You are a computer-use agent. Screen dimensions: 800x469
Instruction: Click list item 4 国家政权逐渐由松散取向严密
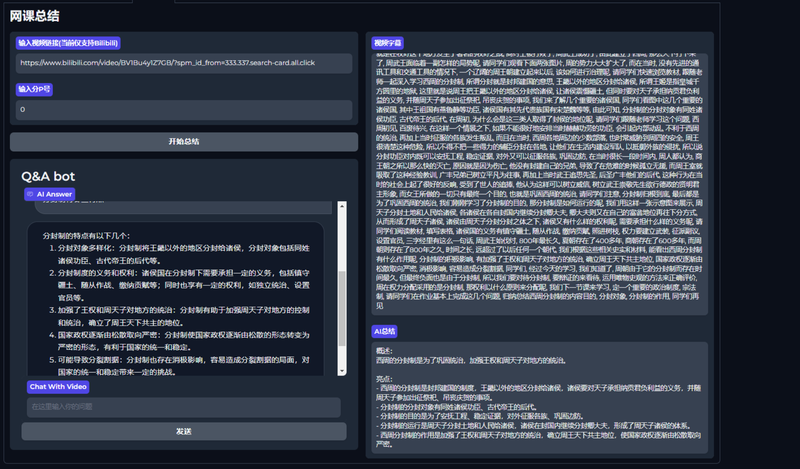(183, 341)
